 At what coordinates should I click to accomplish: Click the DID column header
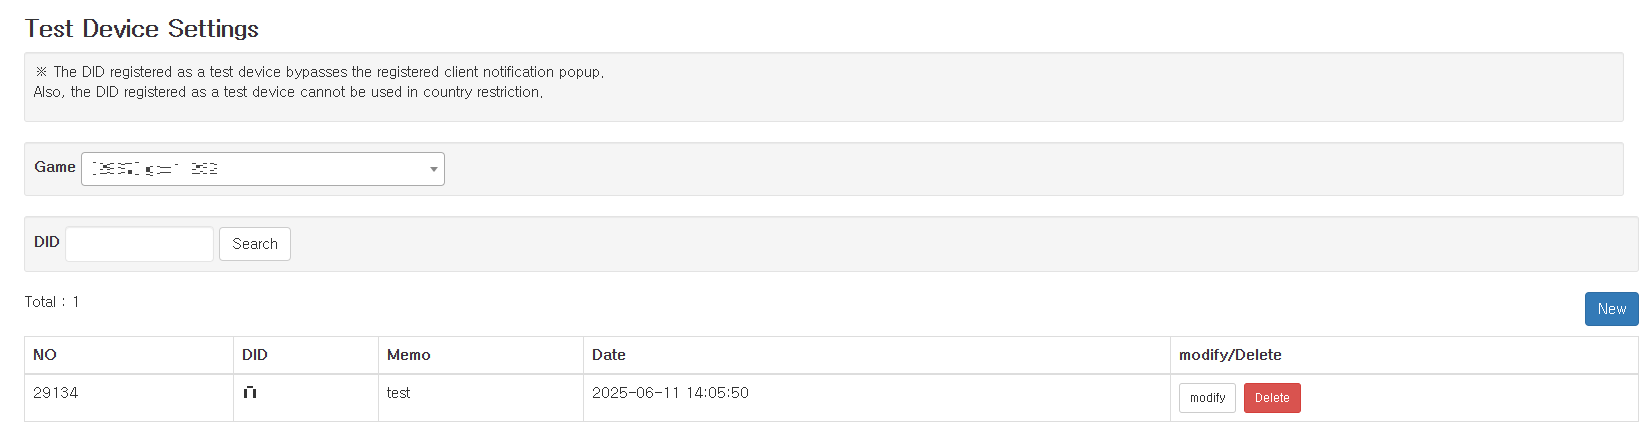[x=255, y=355]
